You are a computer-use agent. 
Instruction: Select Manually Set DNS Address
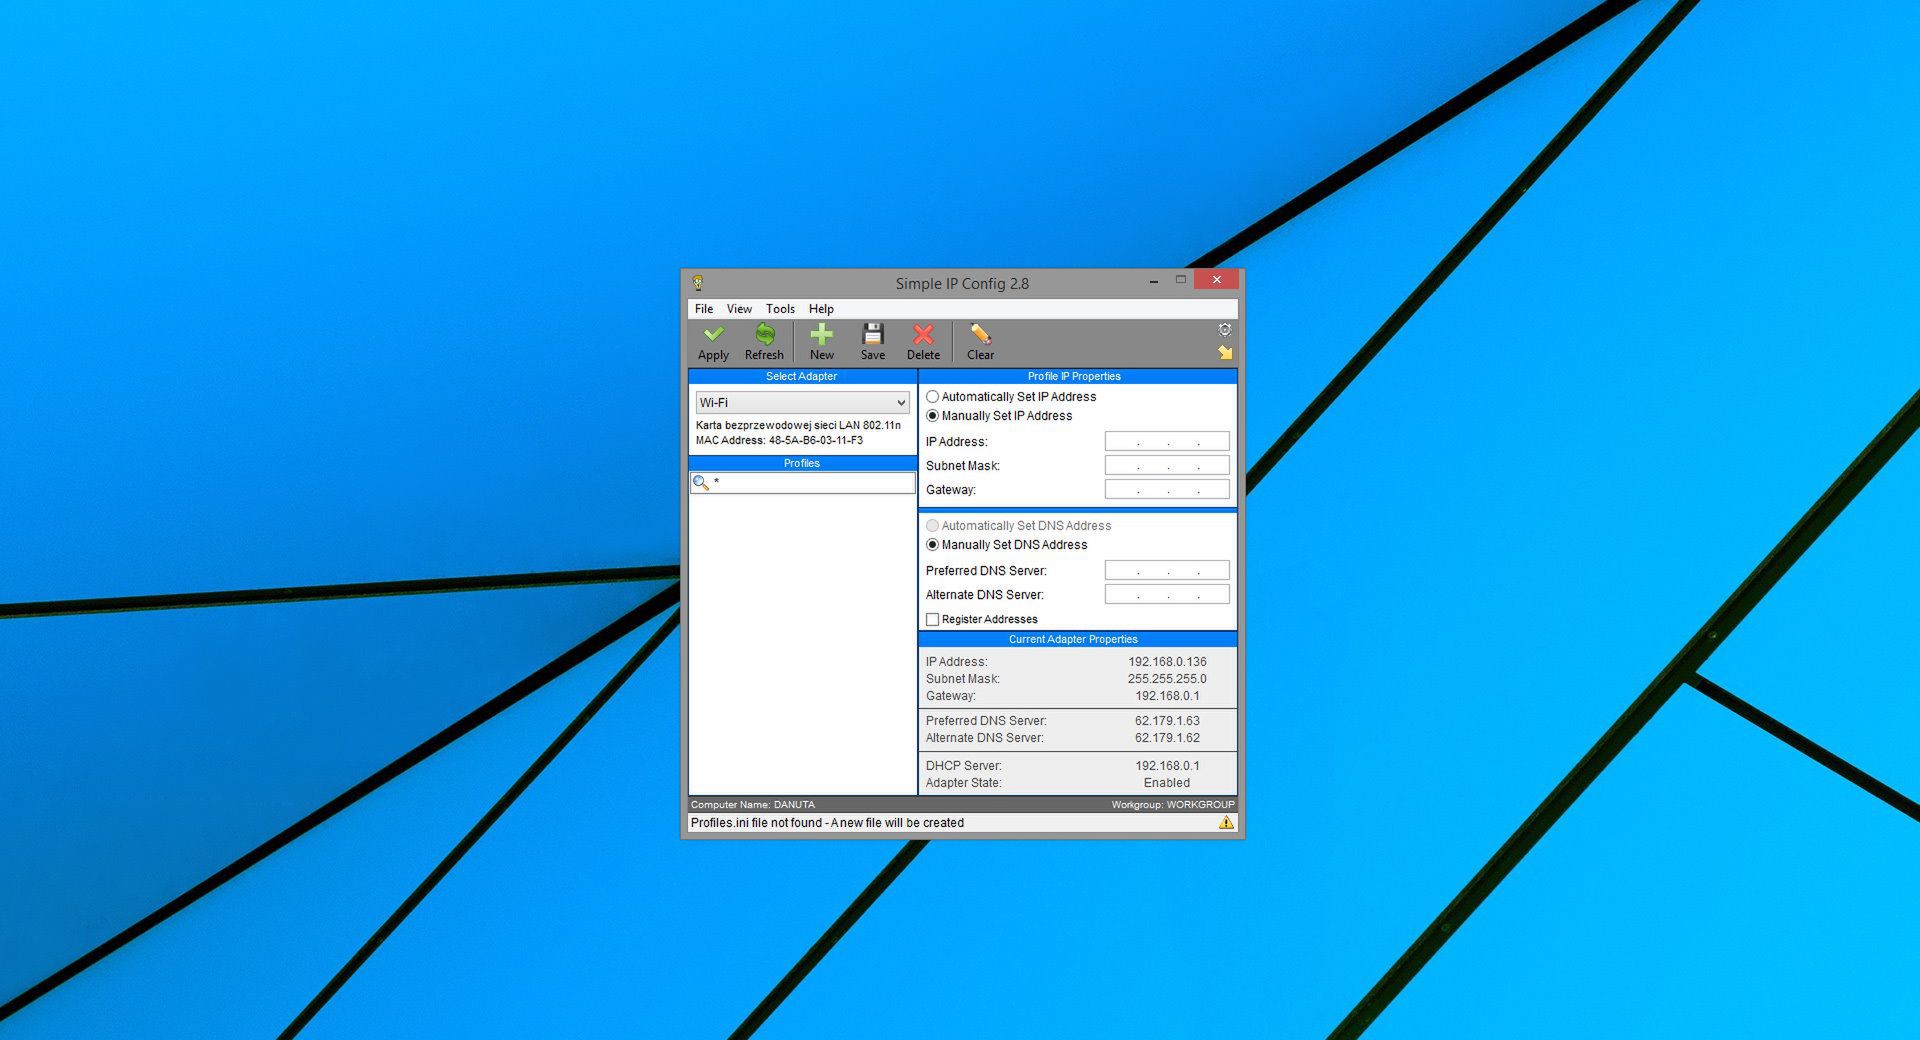coord(932,545)
